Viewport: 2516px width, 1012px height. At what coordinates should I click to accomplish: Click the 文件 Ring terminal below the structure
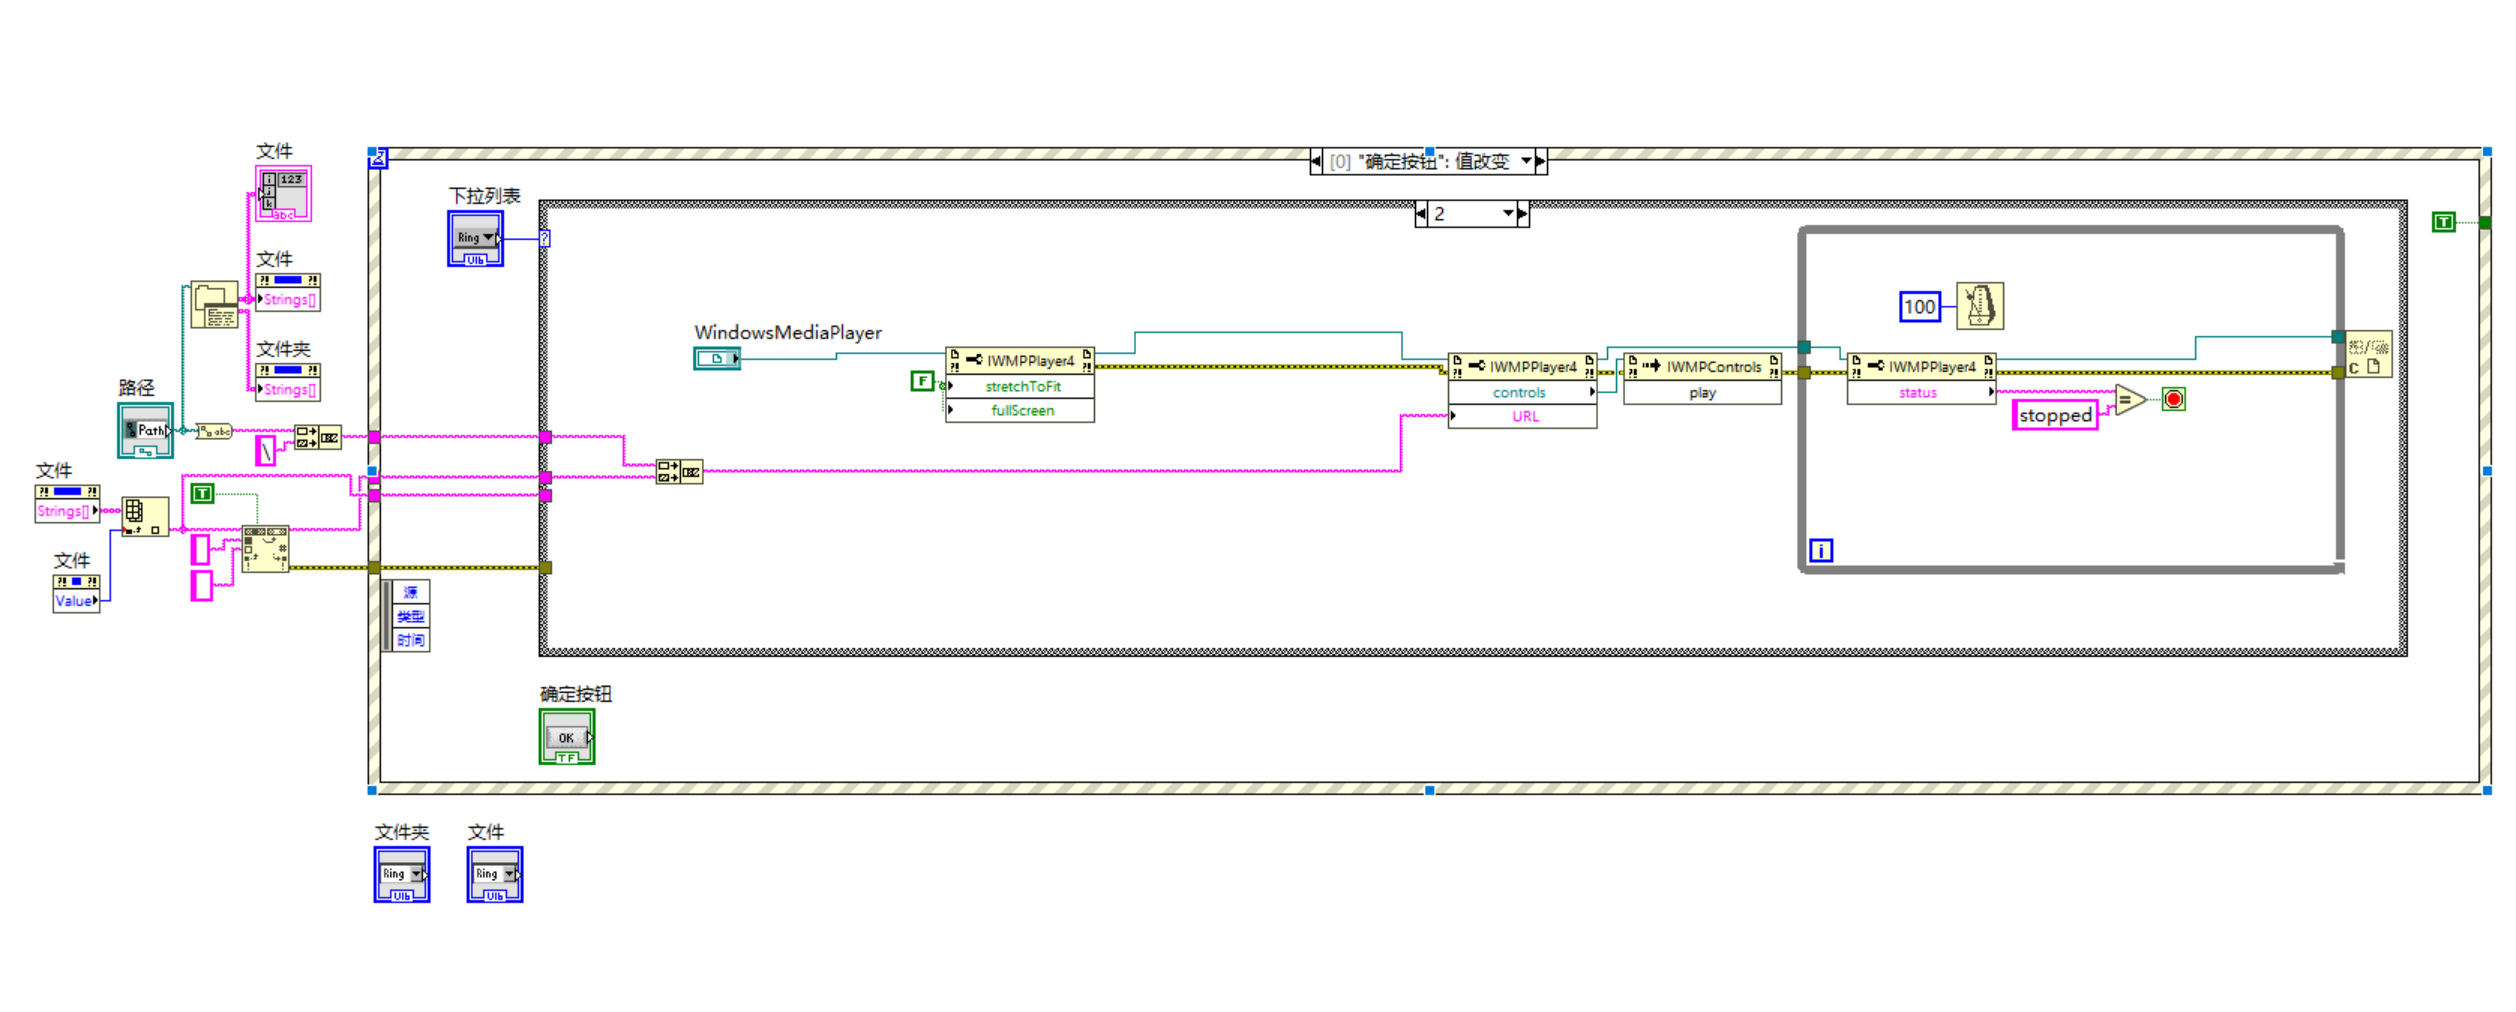pyautogui.click(x=494, y=875)
